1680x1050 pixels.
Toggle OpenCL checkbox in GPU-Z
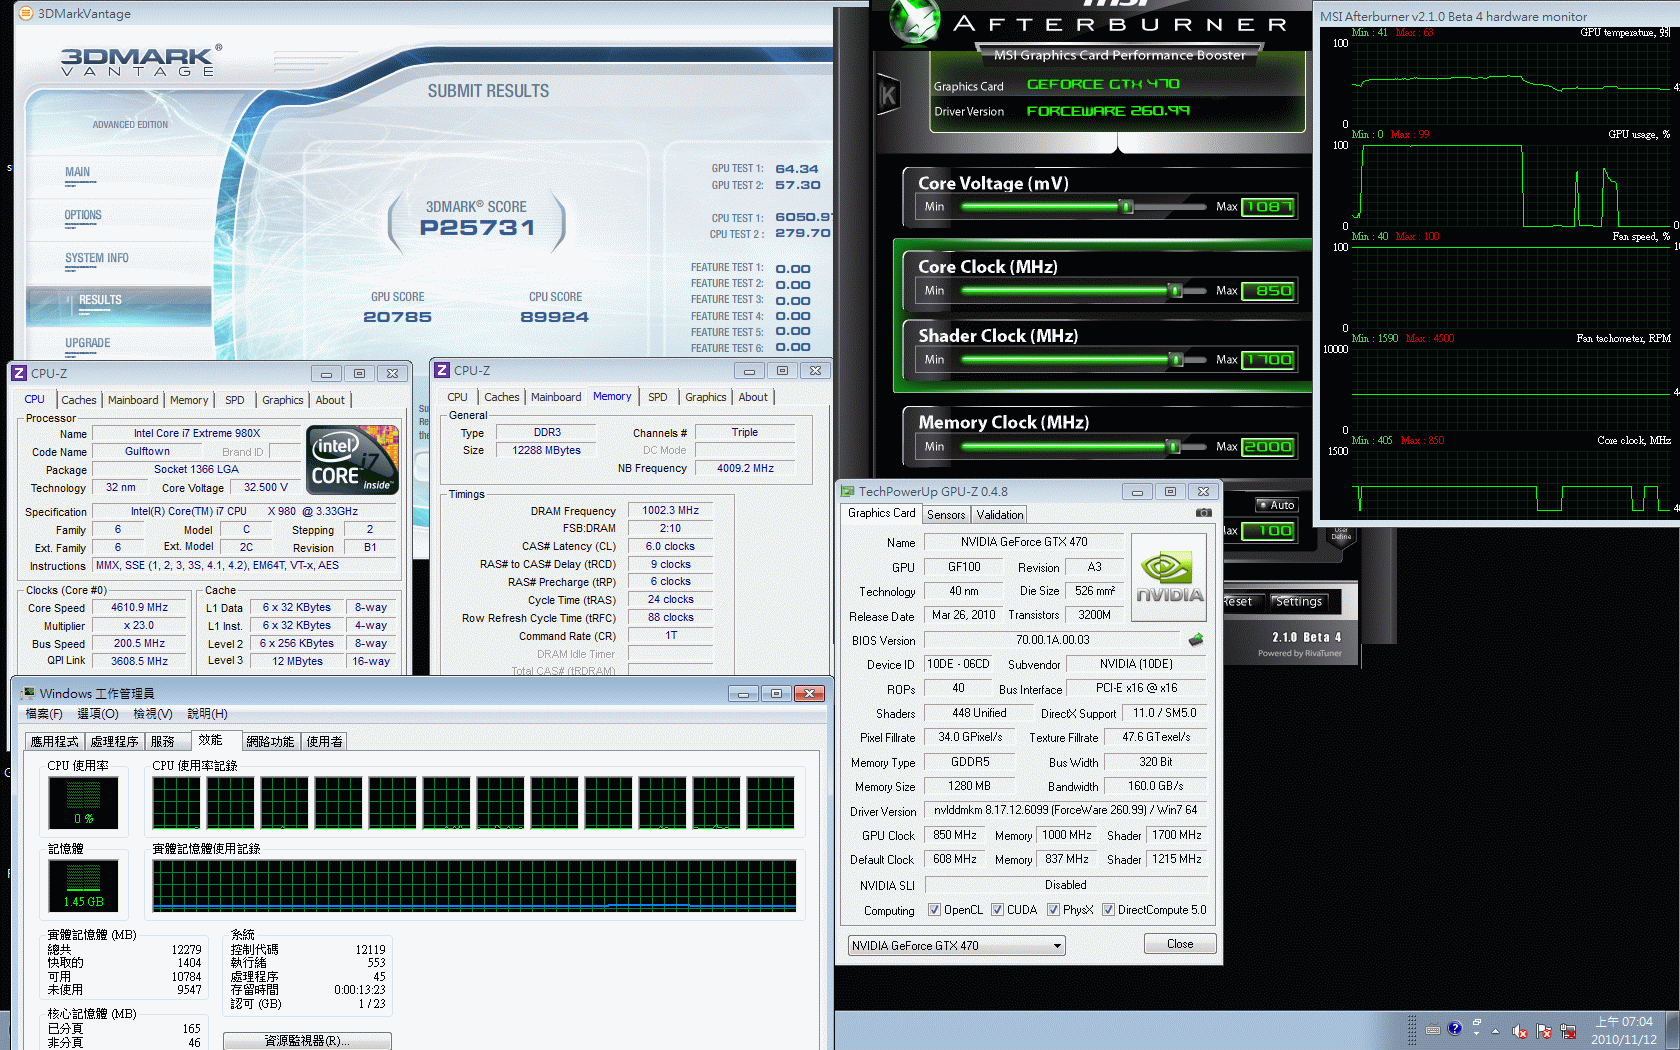click(934, 910)
